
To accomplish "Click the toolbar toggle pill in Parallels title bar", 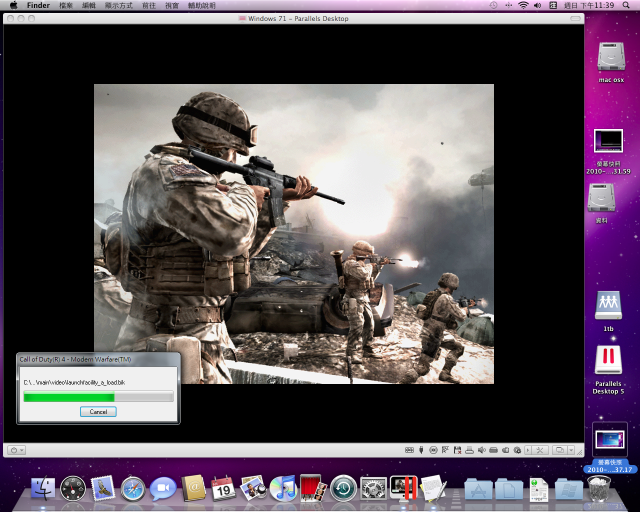I will click(x=576, y=18).
